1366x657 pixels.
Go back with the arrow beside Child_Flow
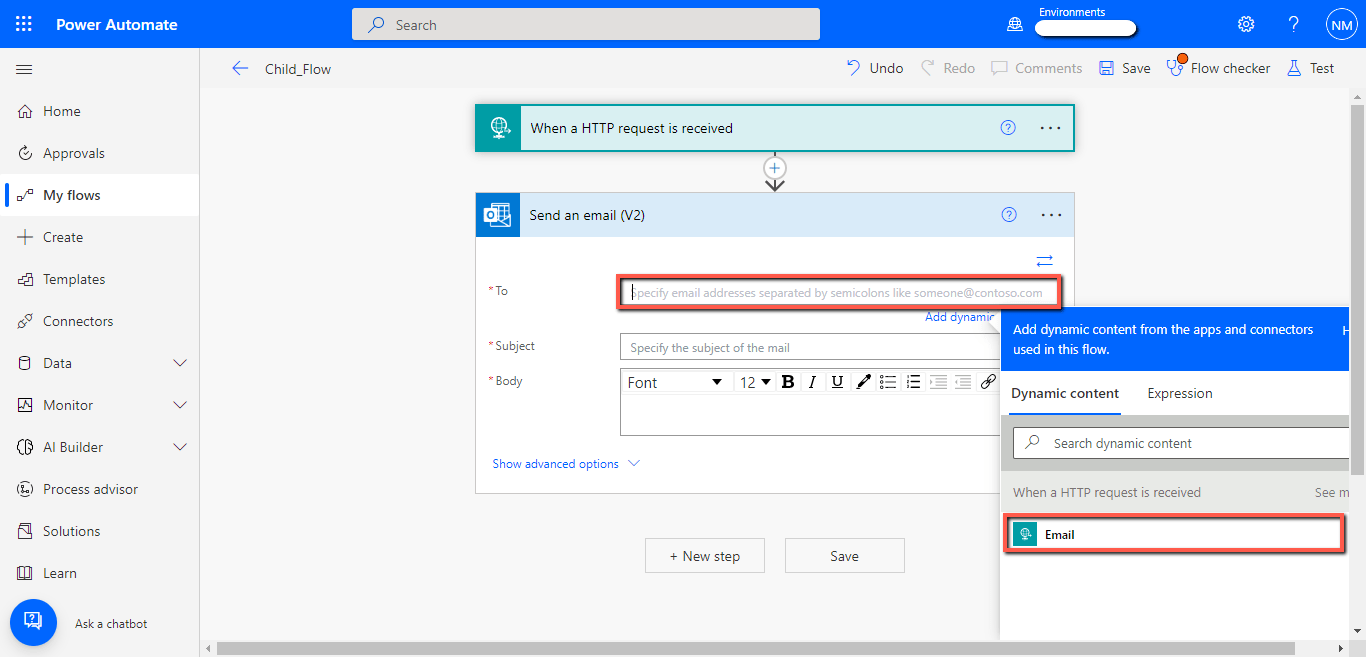[x=240, y=68]
